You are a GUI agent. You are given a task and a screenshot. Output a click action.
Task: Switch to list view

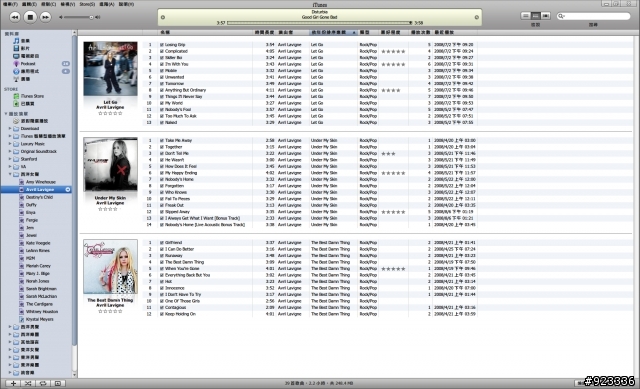click(x=526, y=16)
